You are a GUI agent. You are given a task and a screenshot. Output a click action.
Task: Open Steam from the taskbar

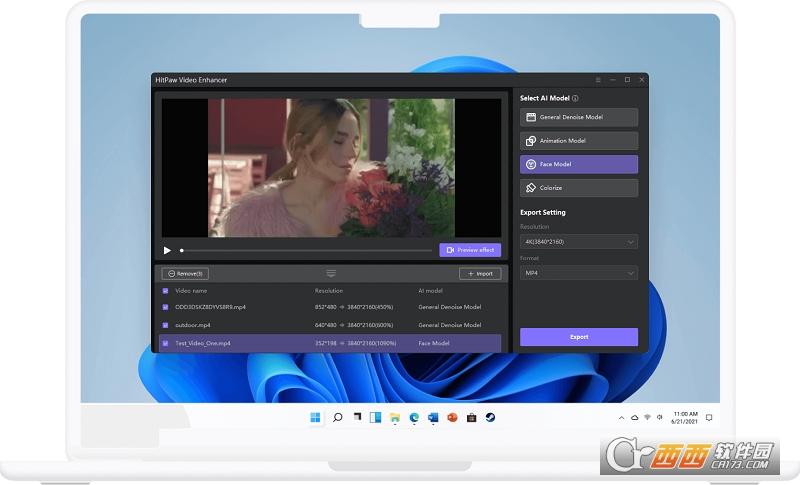(490, 418)
